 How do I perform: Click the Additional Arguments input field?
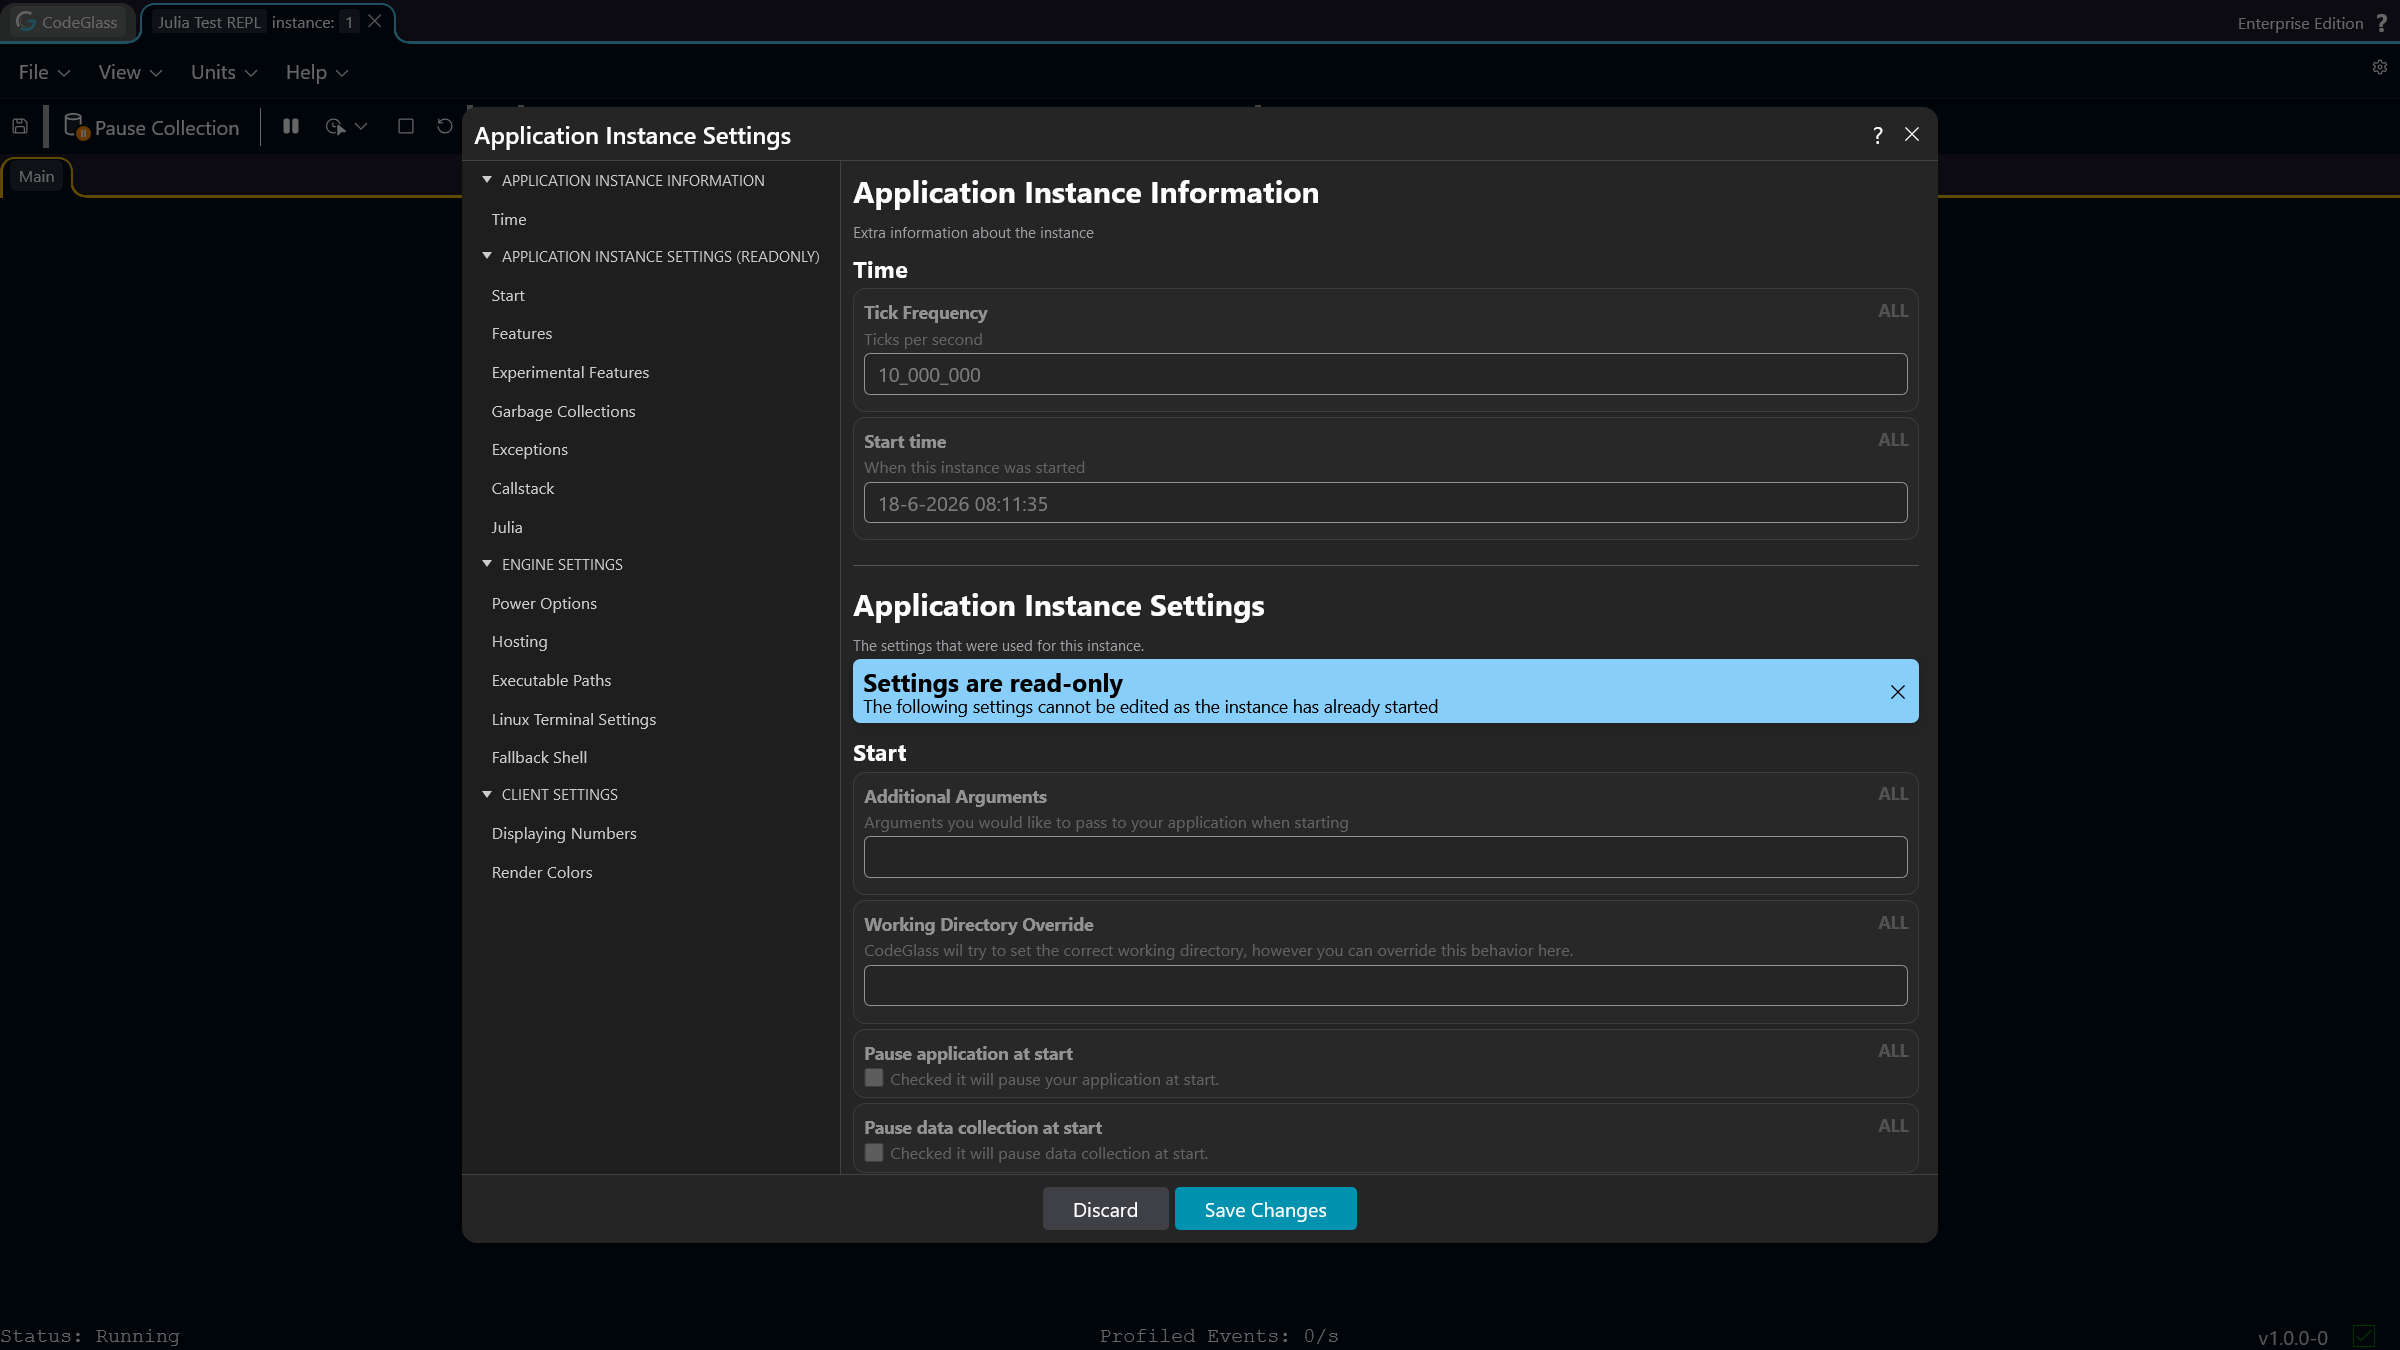coord(1385,857)
